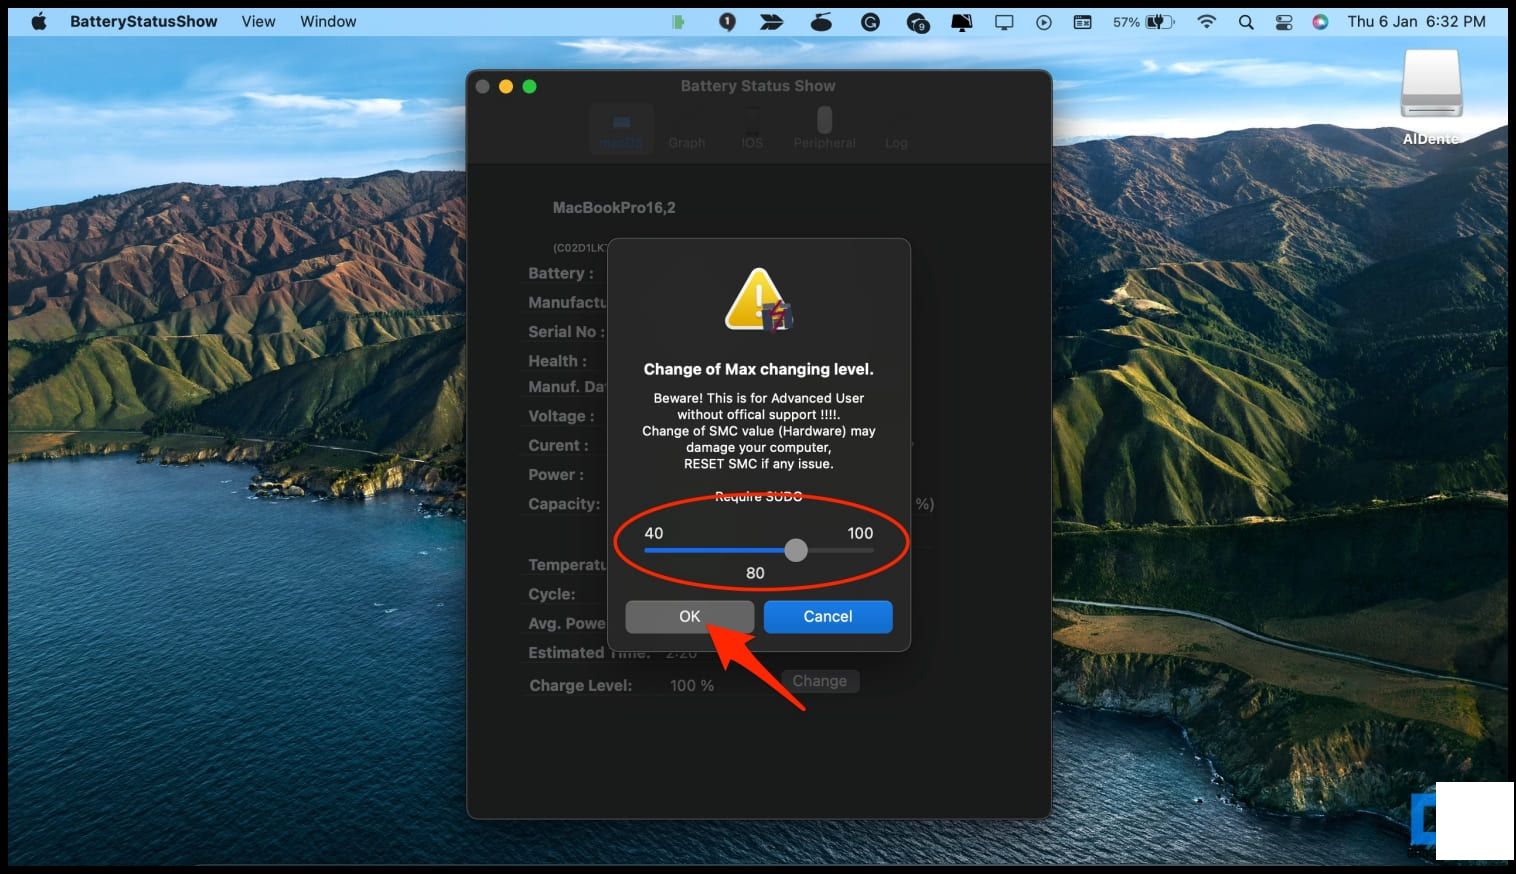This screenshot has height=874, width=1516.
Task: Click the slider maximum label 100
Action: pos(860,533)
